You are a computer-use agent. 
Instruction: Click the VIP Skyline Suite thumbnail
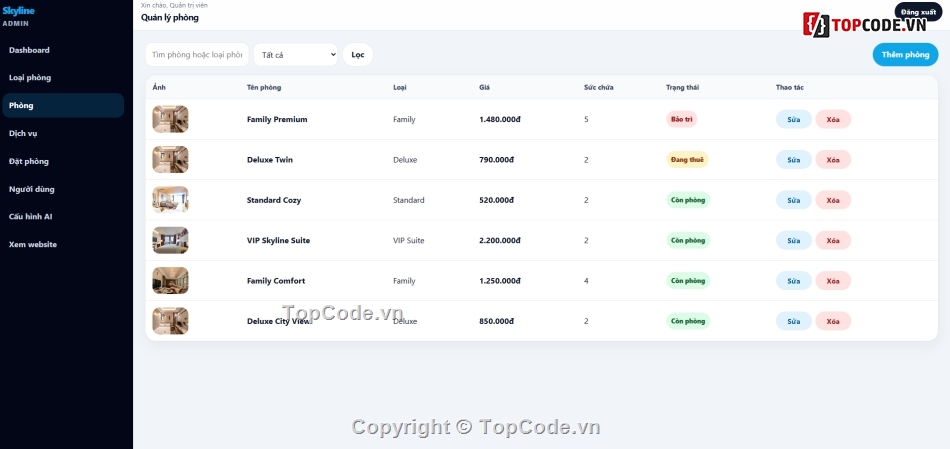[x=170, y=241]
